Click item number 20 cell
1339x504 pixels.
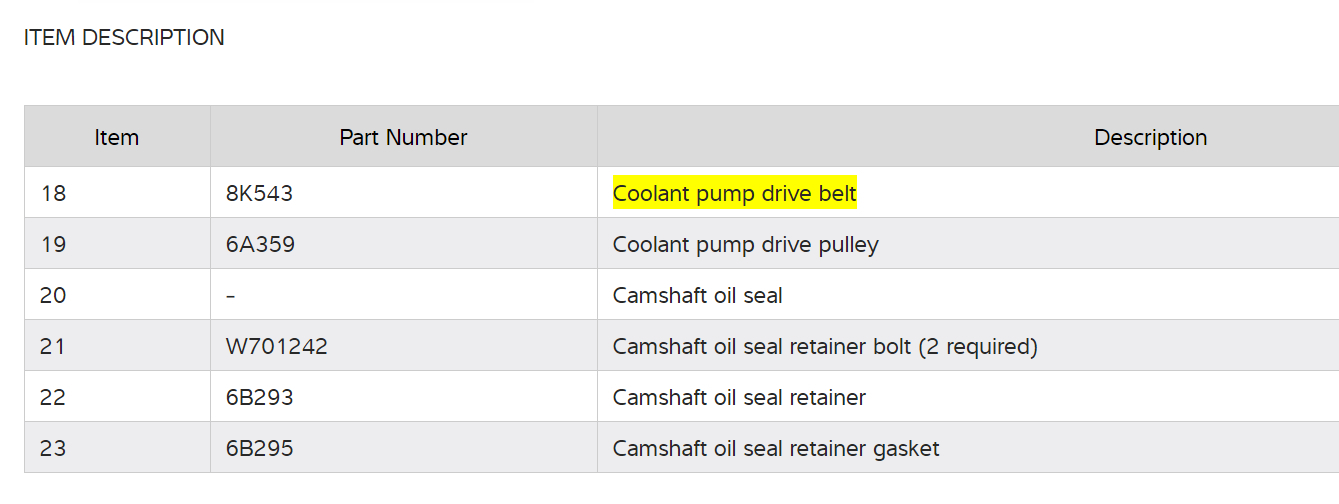coord(53,296)
